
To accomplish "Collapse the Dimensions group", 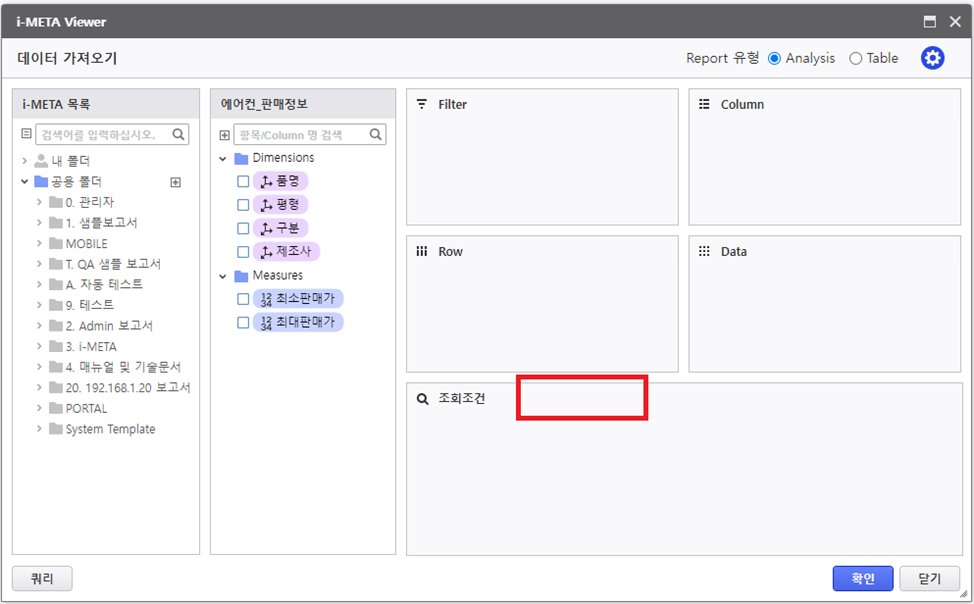I will click(223, 158).
